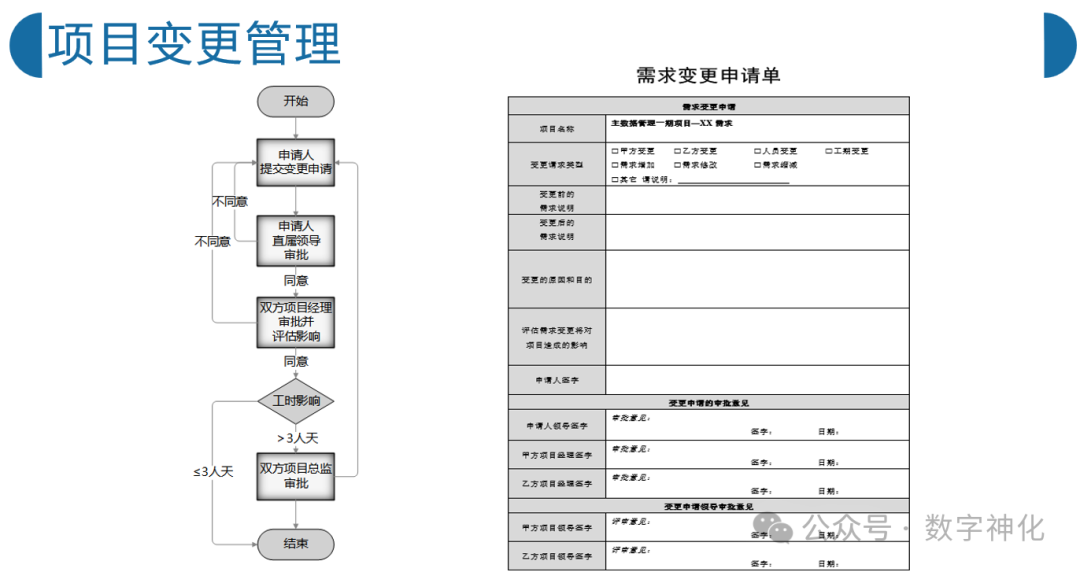Click the empty 变更的原因和目的 field
This screenshot has width=1080, height=572.
[x=757, y=279]
